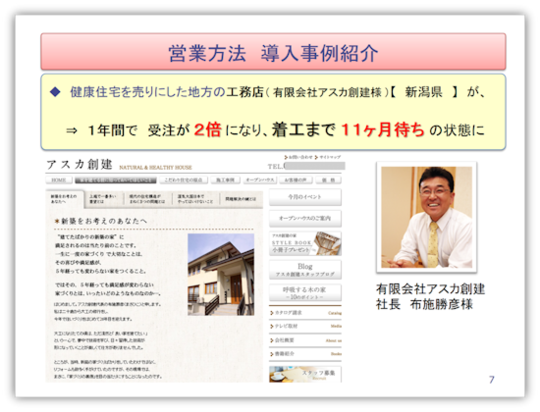Open the 施工事例 navigation item

point(225,180)
